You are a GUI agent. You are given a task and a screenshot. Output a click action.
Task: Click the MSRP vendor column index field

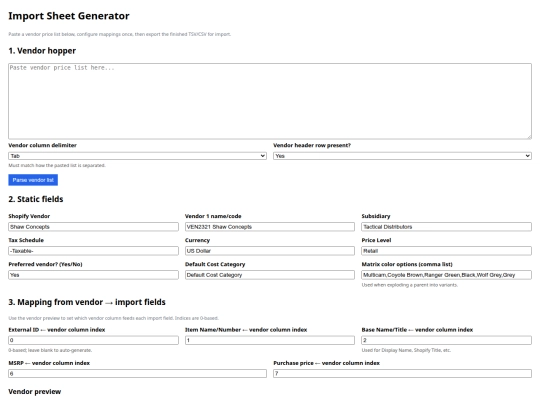[137, 373]
